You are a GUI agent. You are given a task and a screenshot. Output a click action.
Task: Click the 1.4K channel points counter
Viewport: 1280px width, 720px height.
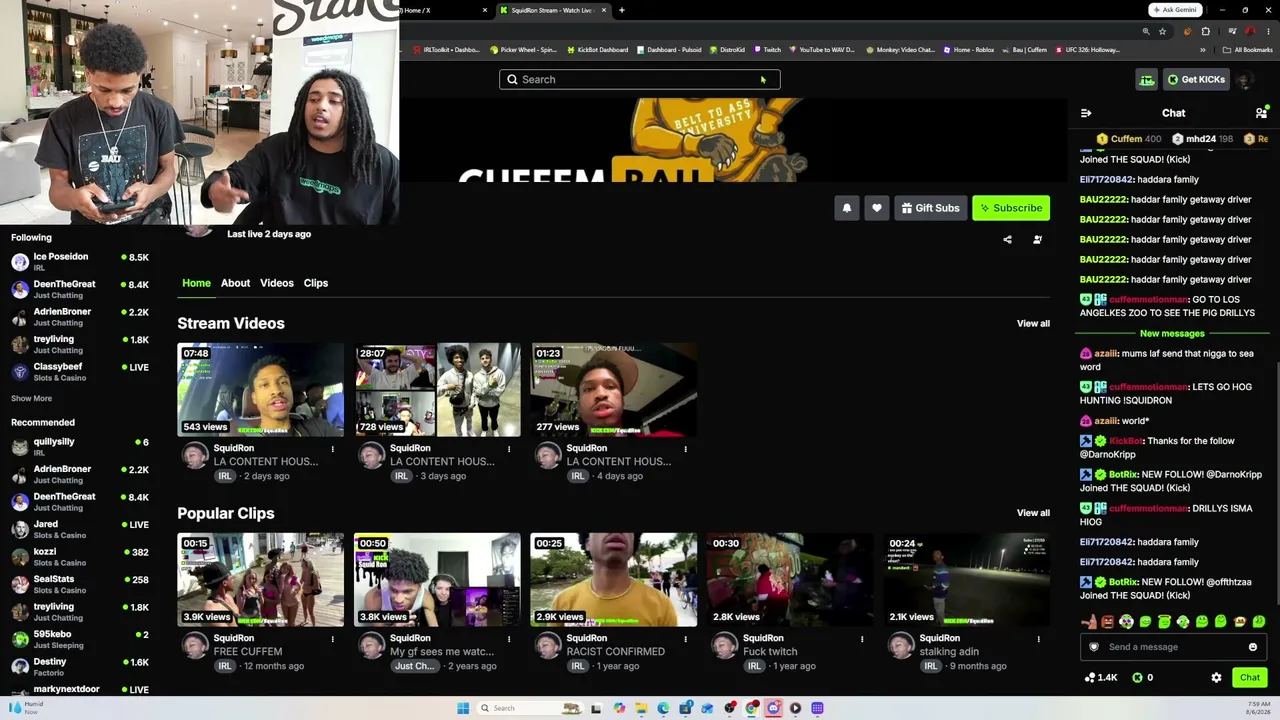coord(1100,678)
